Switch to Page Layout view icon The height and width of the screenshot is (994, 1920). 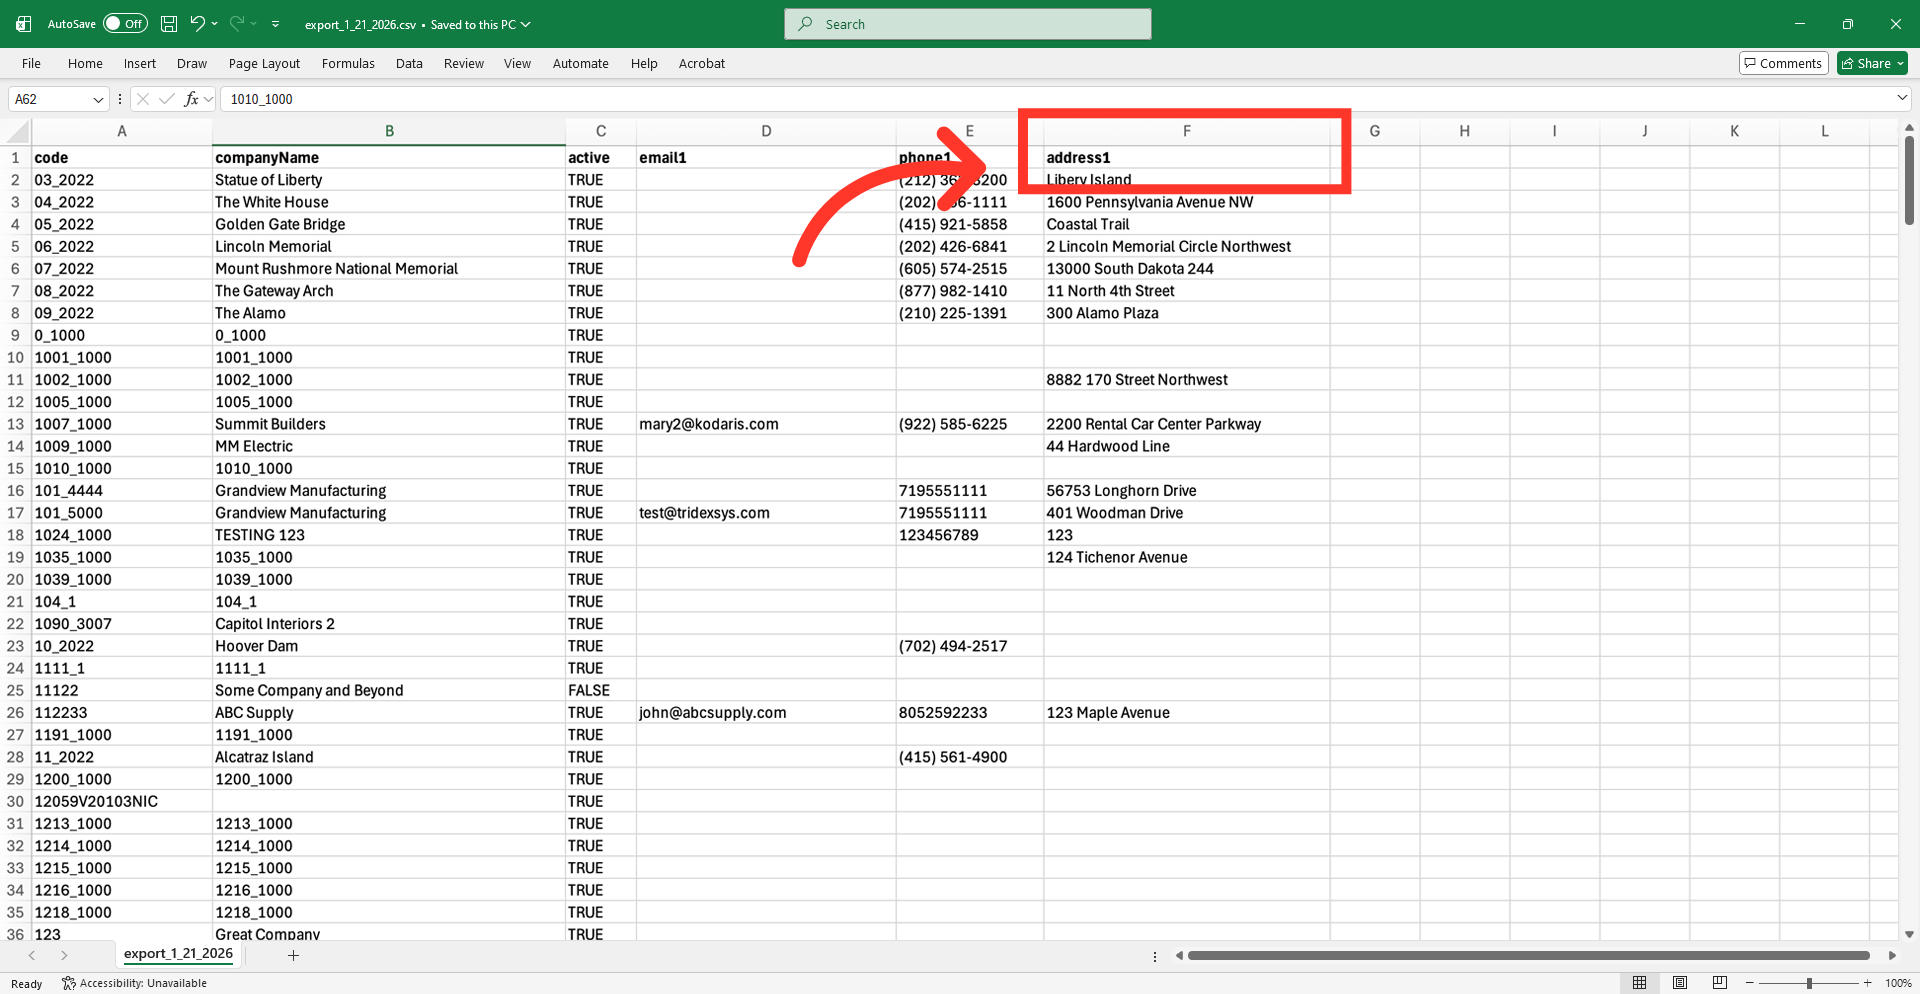pos(1680,983)
